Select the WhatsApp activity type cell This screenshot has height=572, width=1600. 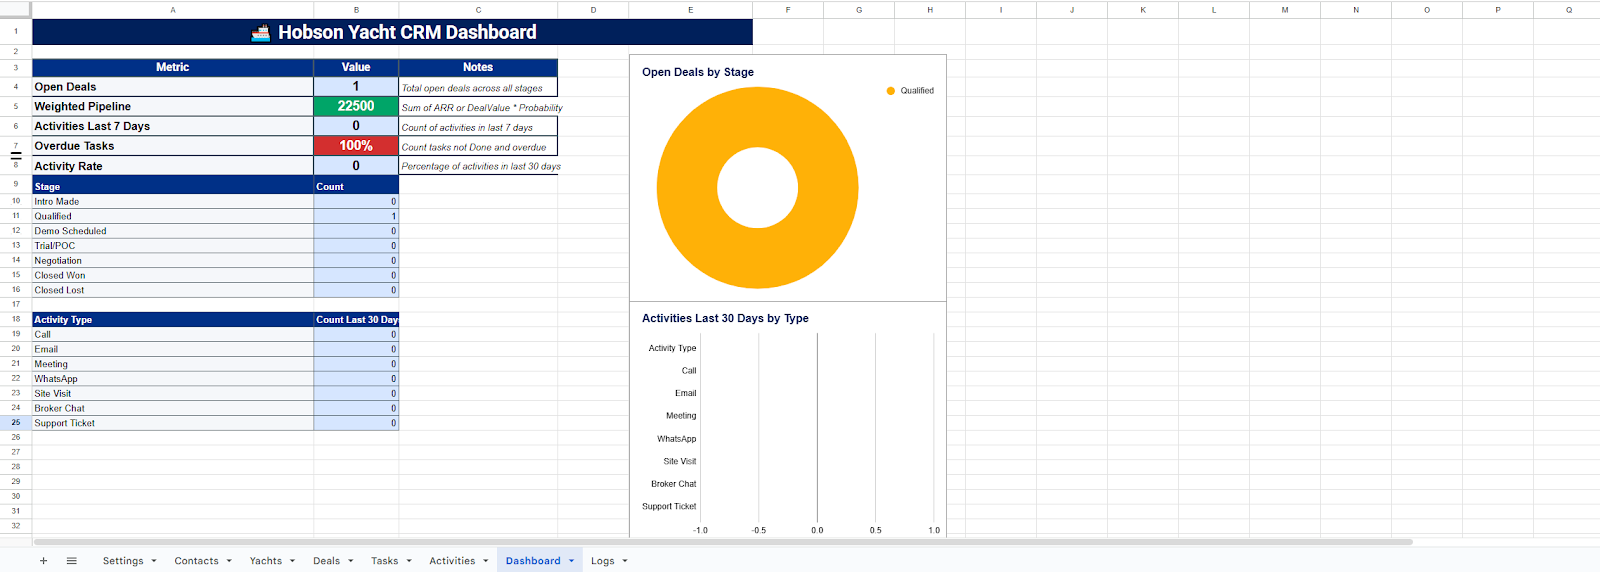tap(173, 379)
